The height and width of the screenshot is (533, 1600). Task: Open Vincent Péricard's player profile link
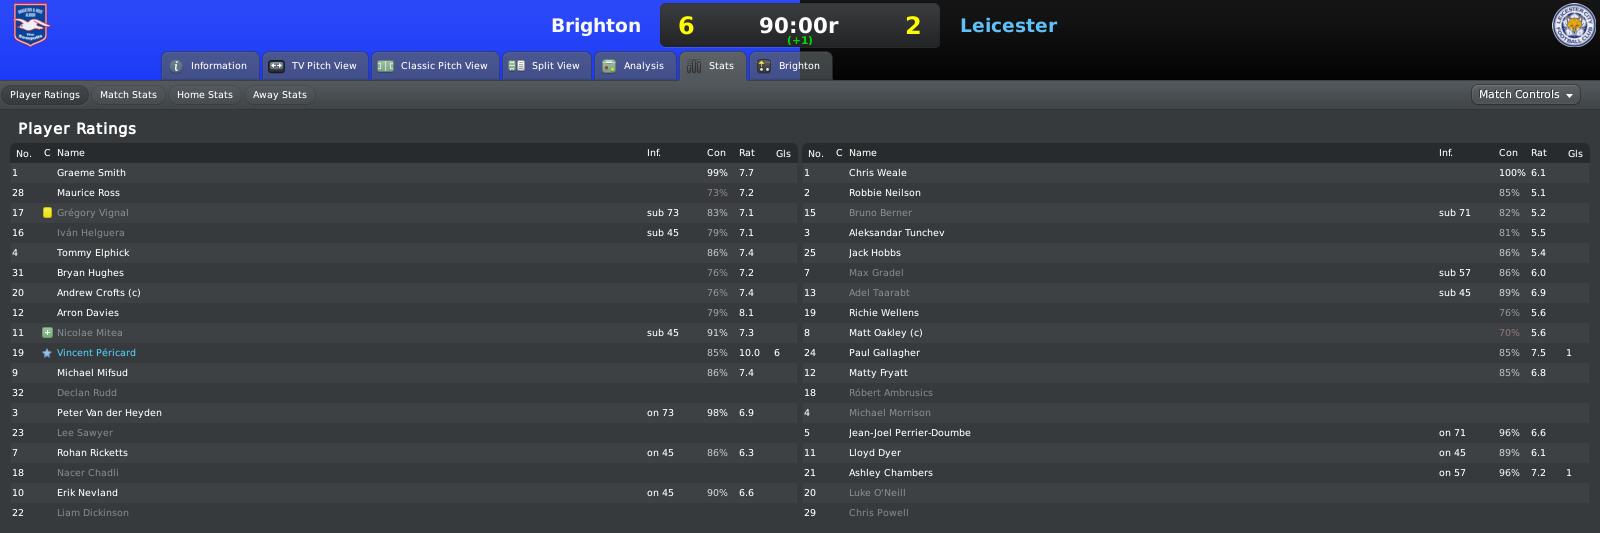(96, 353)
